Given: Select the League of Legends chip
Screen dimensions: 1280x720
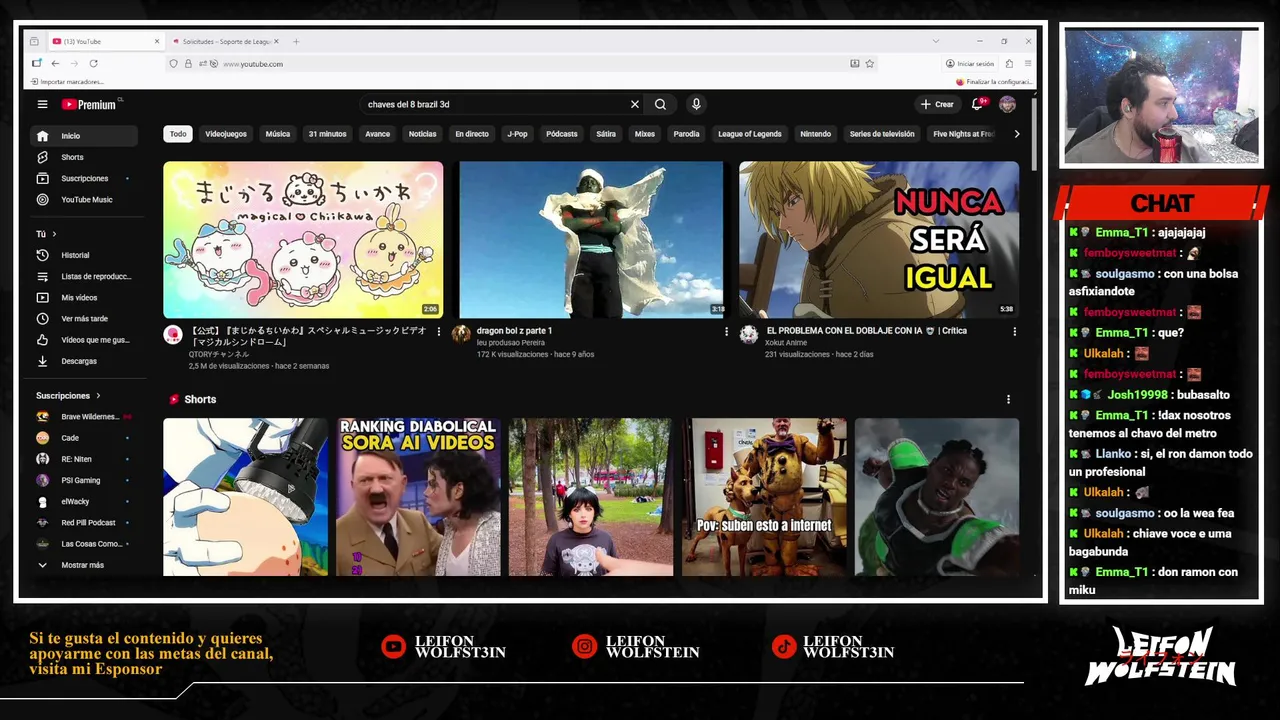Looking at the screenshot, I should coord(750,134).
